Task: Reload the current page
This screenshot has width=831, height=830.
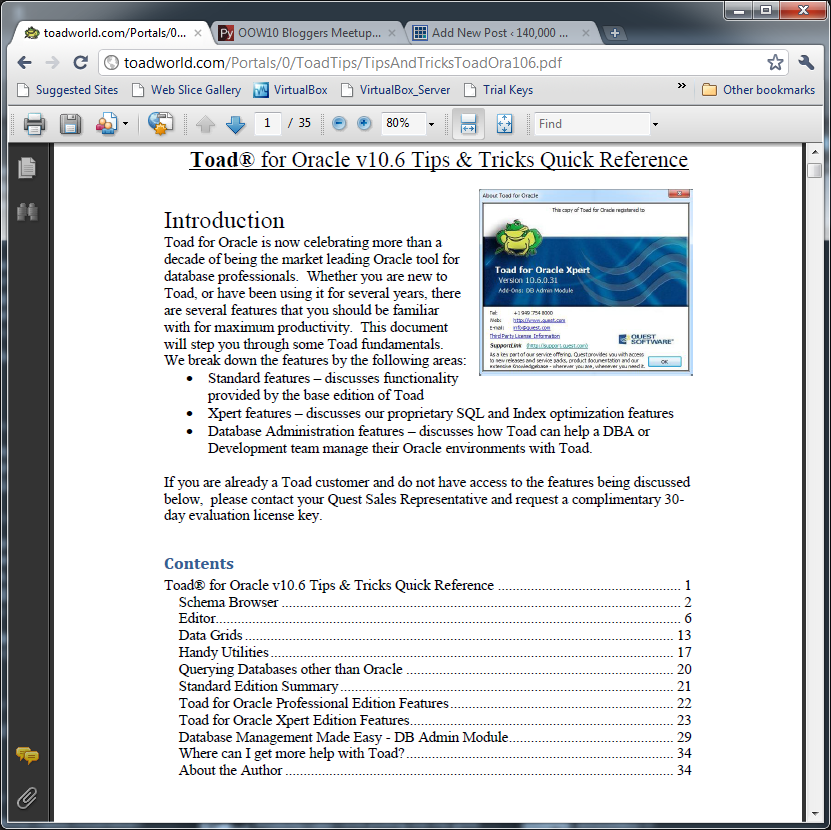Action: (x=81, y=63)
